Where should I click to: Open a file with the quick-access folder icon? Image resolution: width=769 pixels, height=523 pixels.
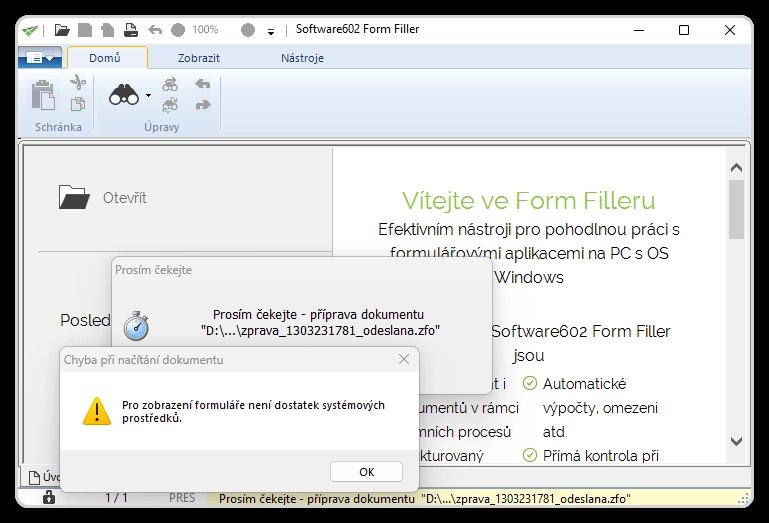pos(62,30)
